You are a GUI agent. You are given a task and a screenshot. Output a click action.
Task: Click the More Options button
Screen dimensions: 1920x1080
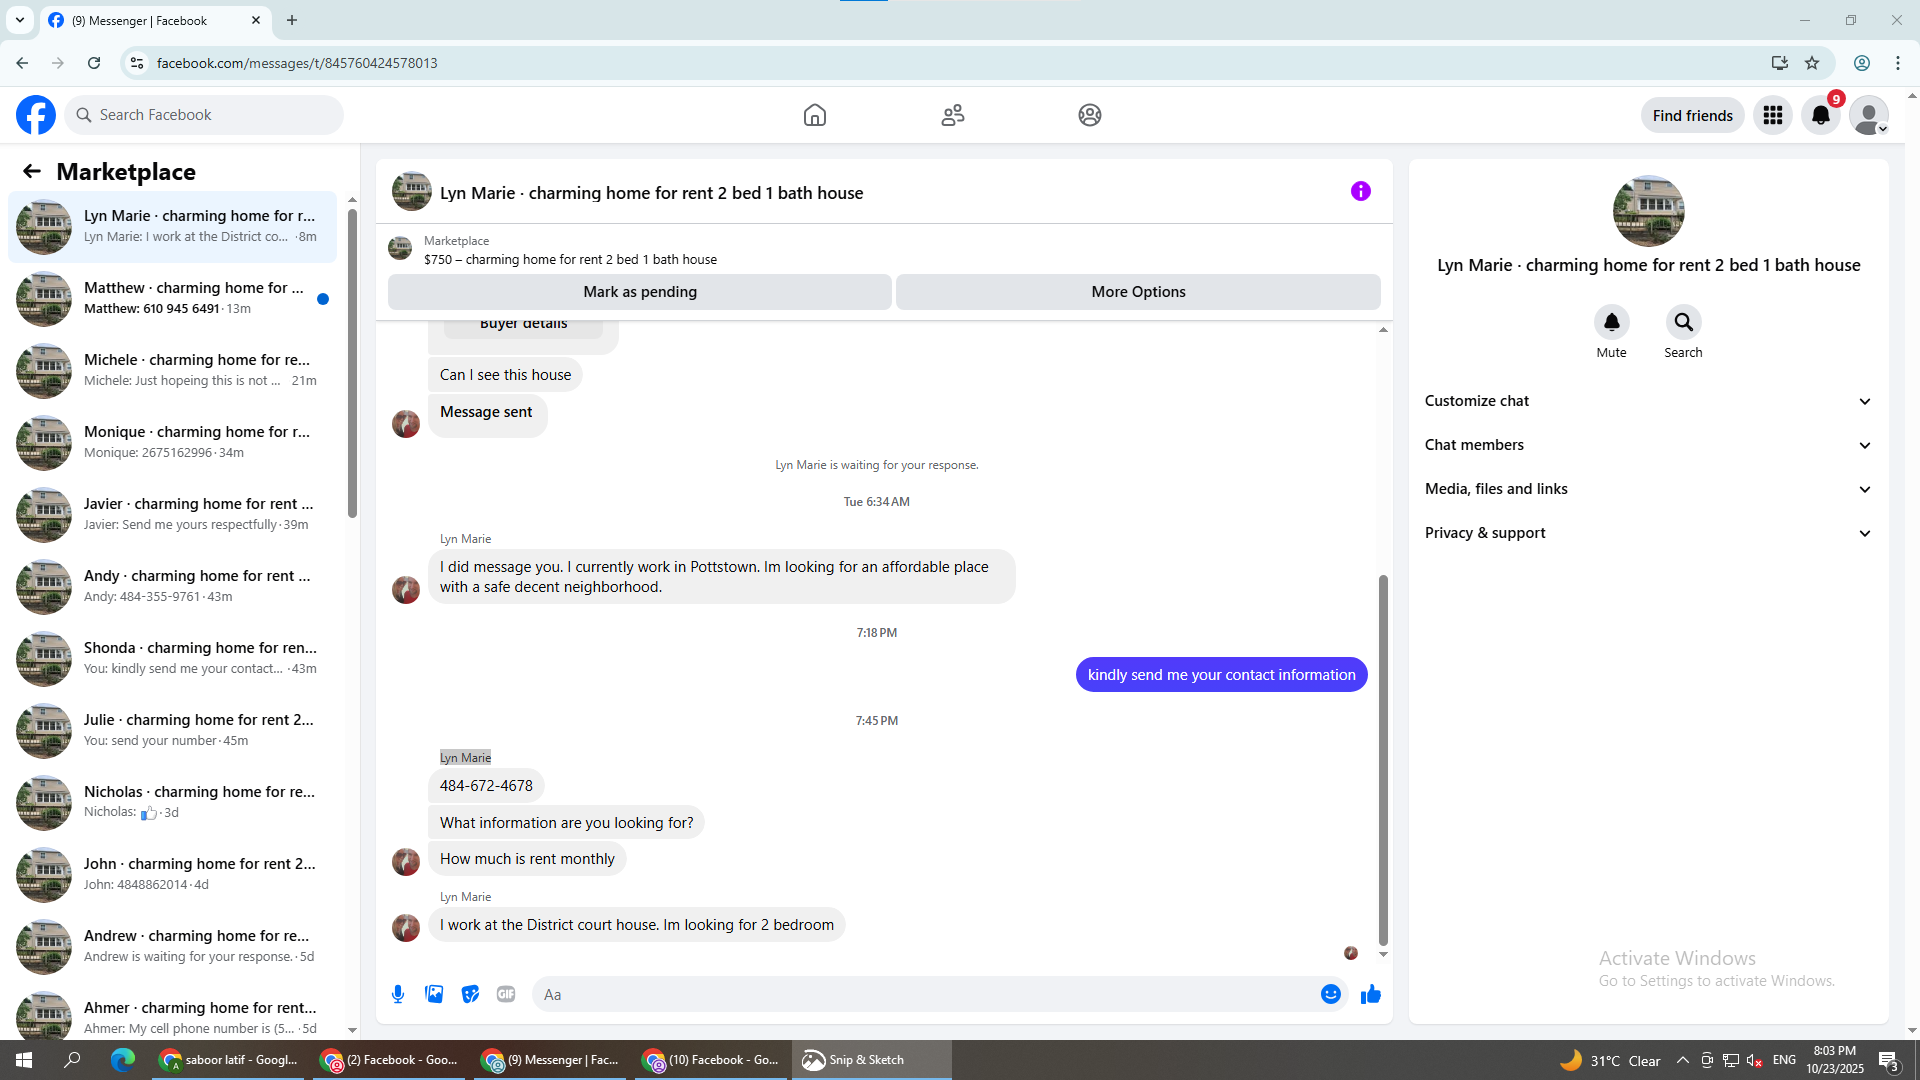(1138, 292)
